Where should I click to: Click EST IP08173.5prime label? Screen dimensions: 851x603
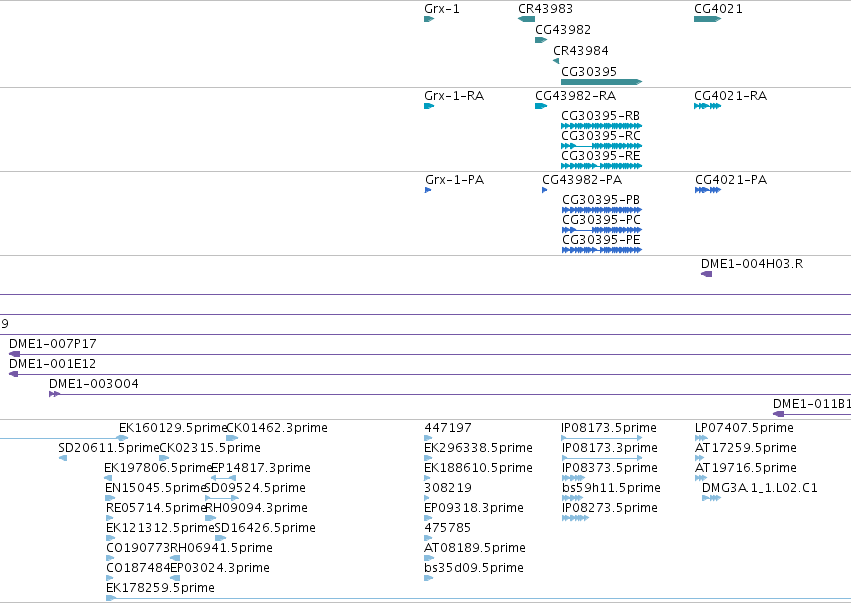[x=609, y=428]
